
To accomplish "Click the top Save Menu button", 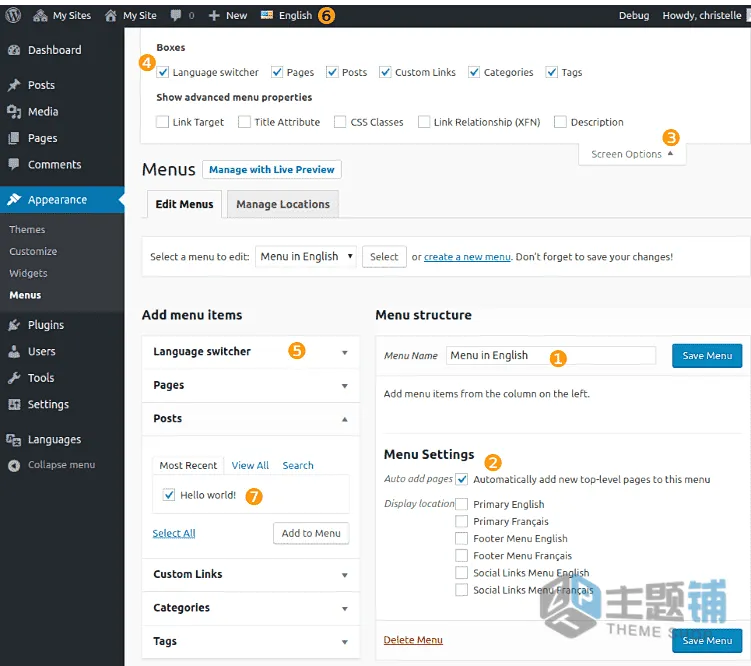I will 707,356.
